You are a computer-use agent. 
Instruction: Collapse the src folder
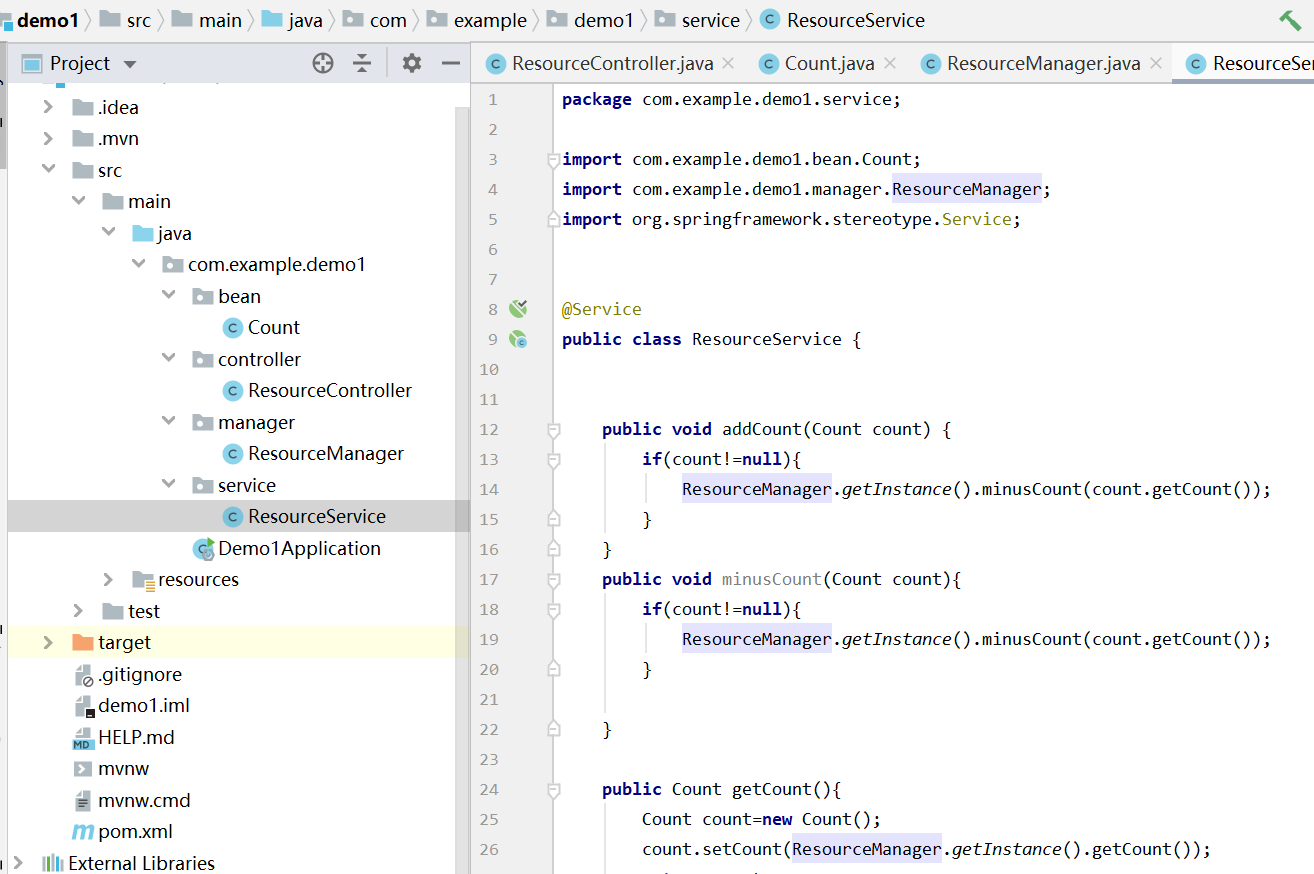pos(48,170)
